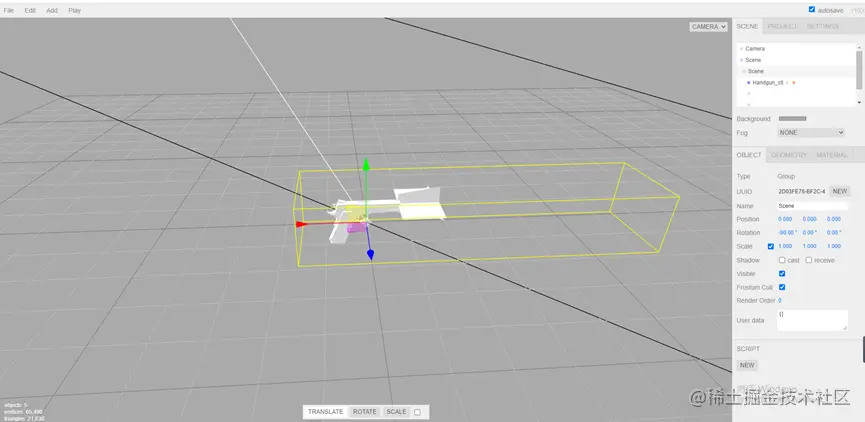
Task: Open the Fog NONE dropdown
Action: tap(811, 132)
